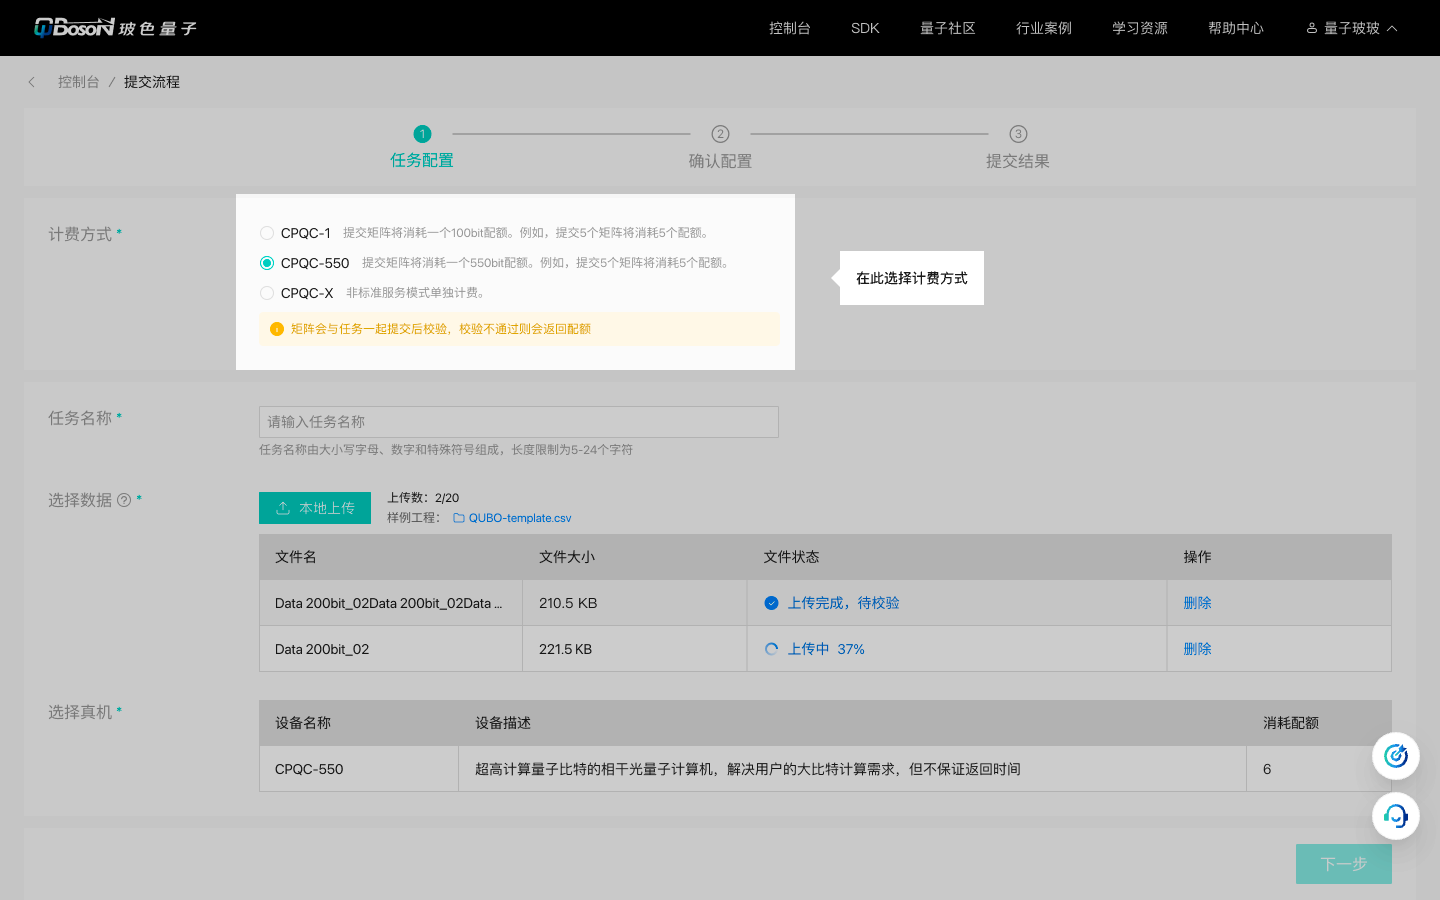The width and height of the screenshot is (1440, 900).
Task: Click the 下一步 button
Action: click(1344, 864)
